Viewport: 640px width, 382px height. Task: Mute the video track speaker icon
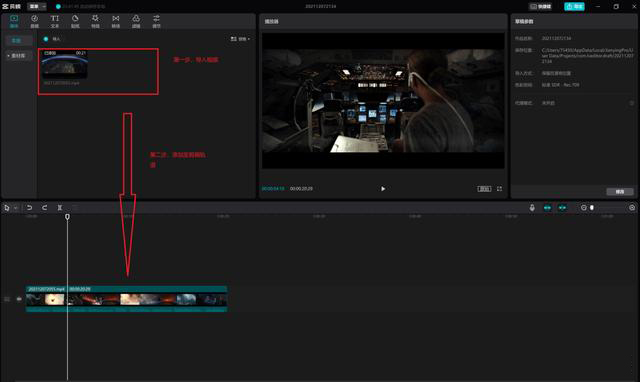[x=19, y=299]
